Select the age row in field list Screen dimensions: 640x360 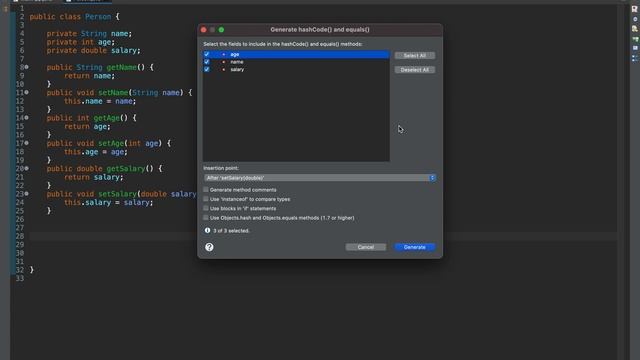[x=296, y=54]
